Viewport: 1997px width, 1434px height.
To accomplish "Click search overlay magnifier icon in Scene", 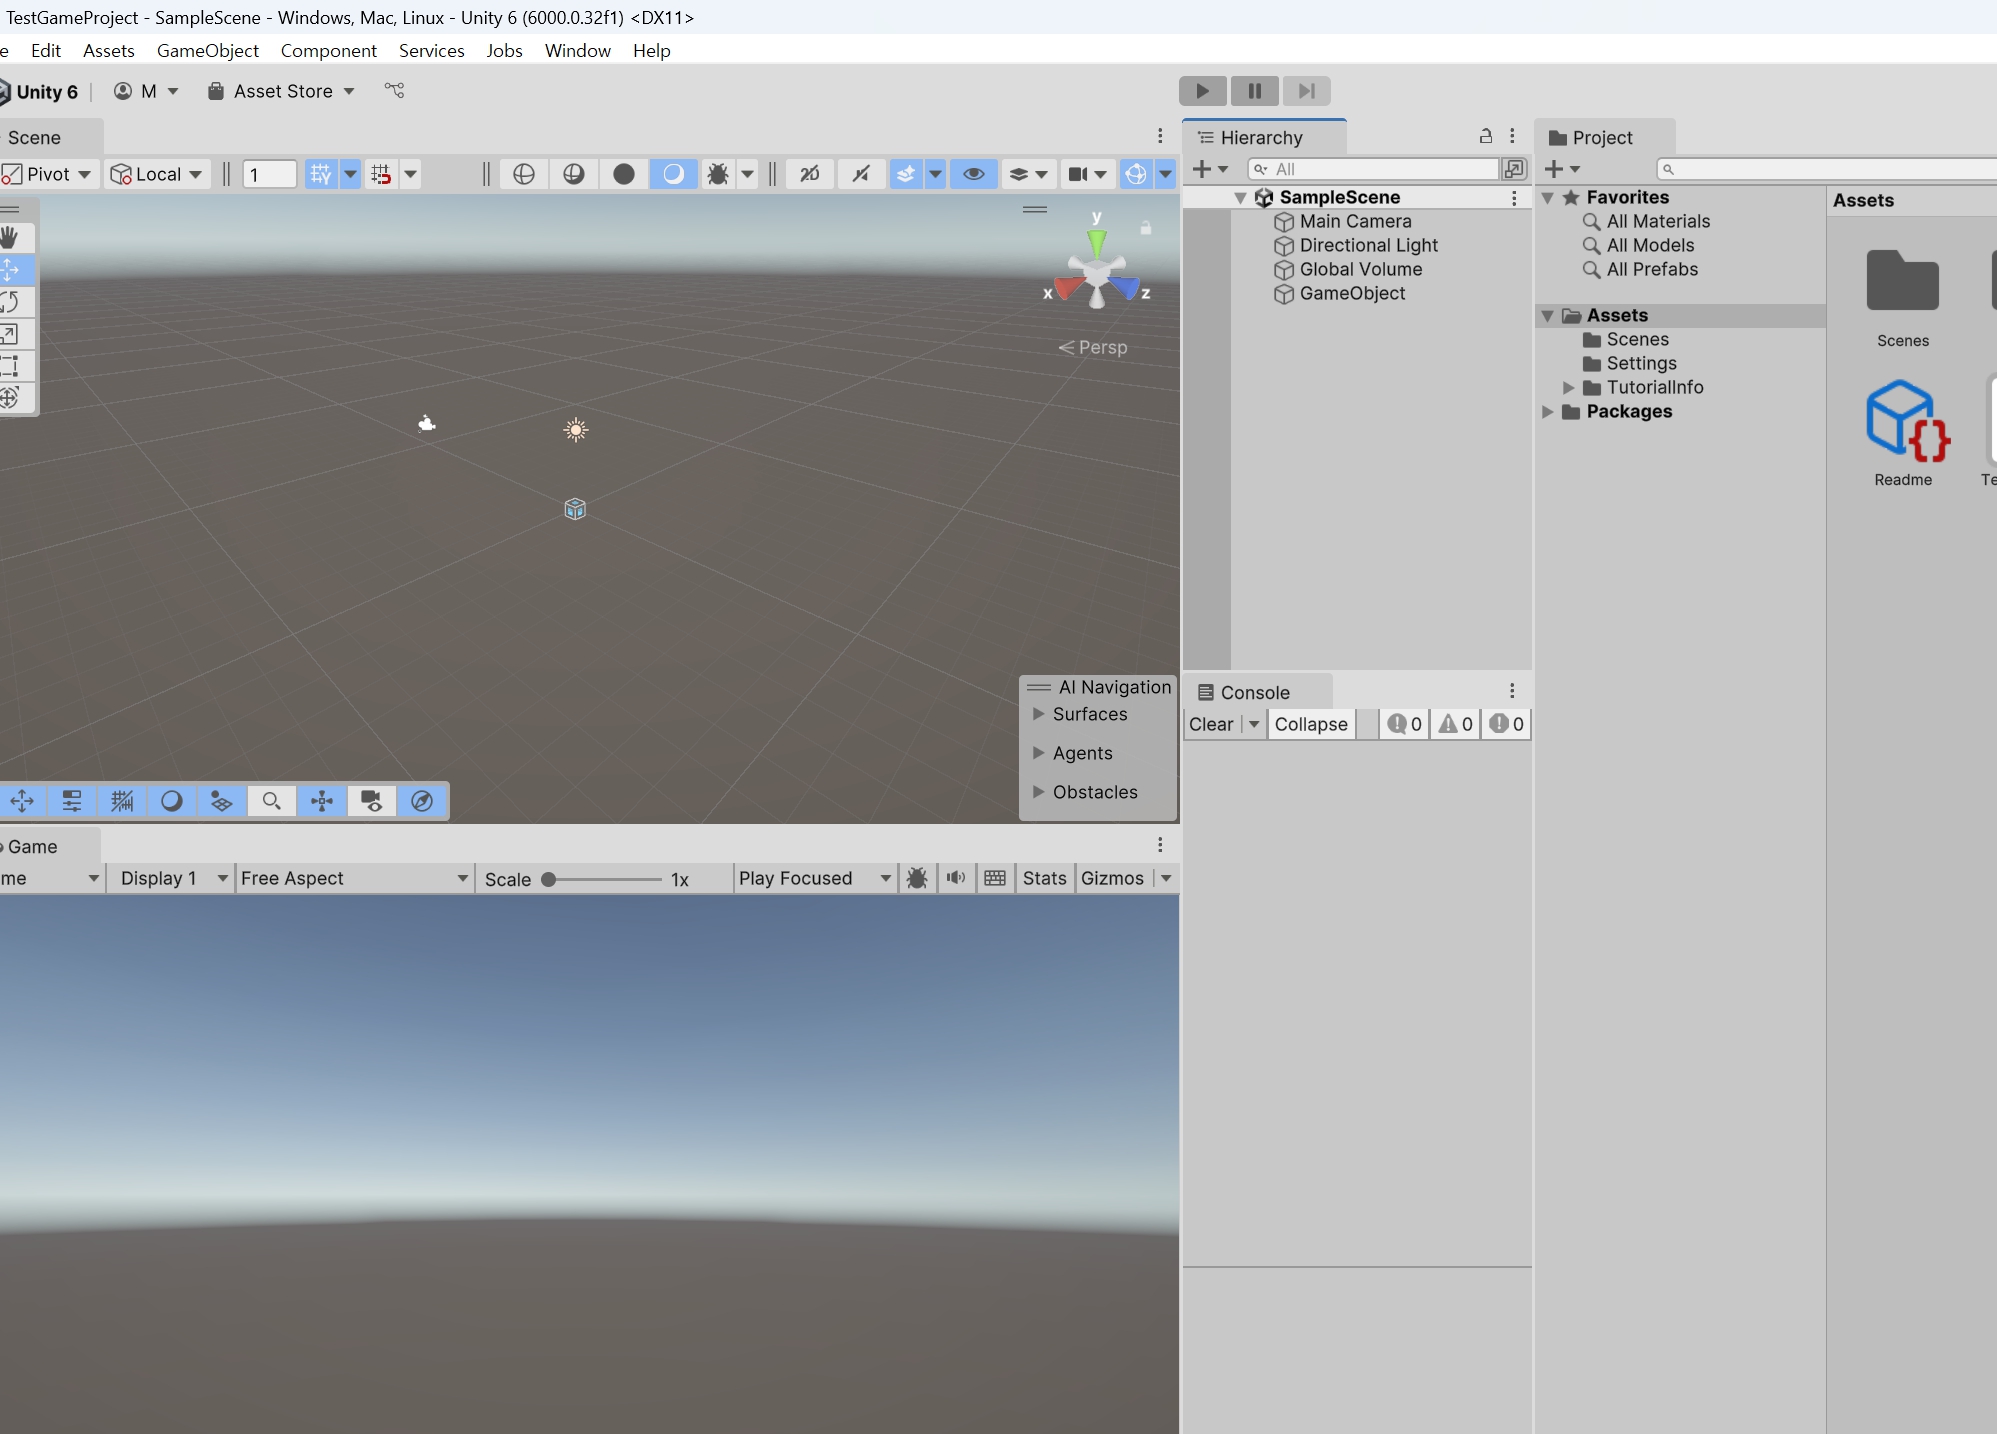I will point(271,801).
